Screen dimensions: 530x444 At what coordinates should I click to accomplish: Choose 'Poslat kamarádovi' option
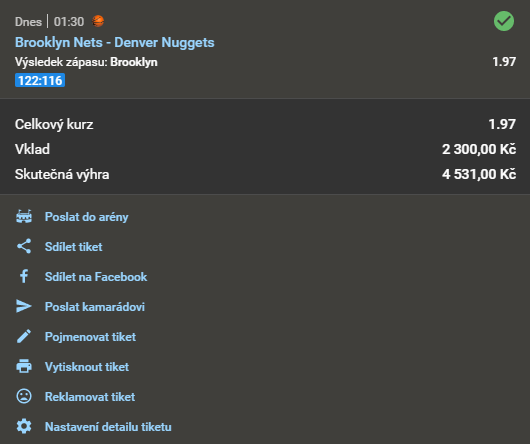point(95,307)
